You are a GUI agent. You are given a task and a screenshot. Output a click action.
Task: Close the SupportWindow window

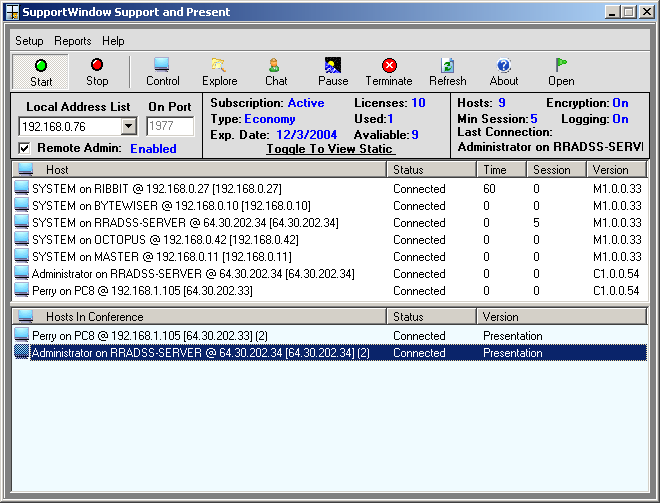coord(647,12)
